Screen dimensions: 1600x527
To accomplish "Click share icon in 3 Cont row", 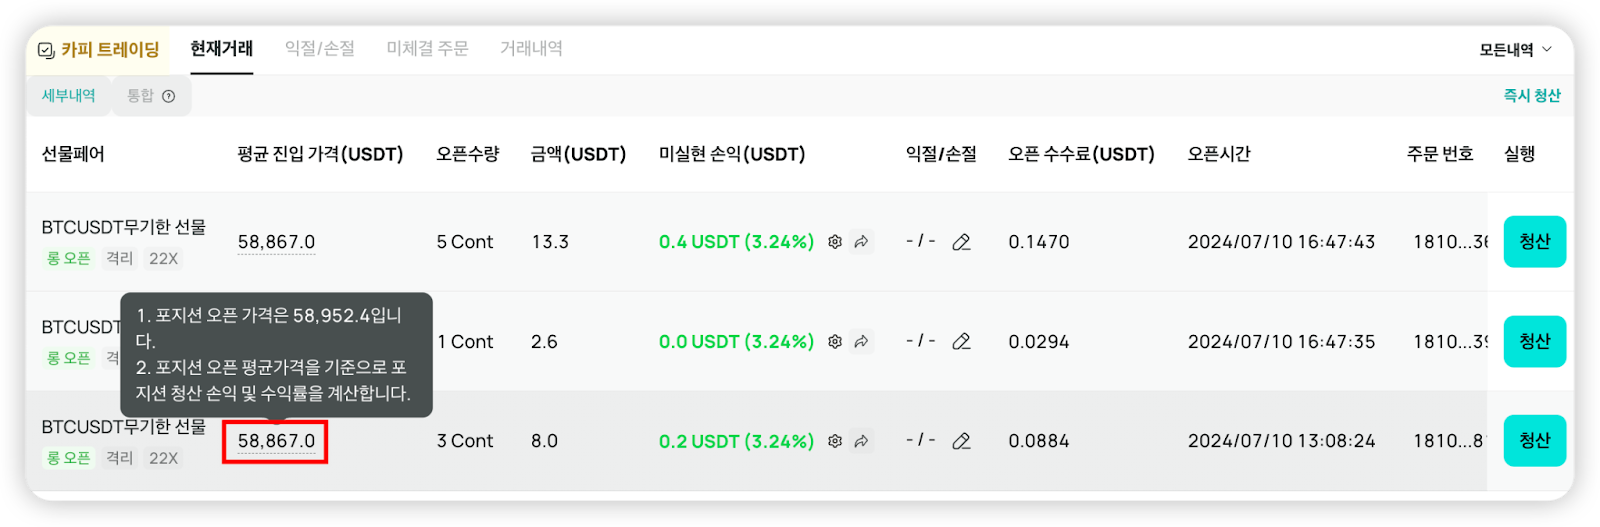I will (861, 441).
